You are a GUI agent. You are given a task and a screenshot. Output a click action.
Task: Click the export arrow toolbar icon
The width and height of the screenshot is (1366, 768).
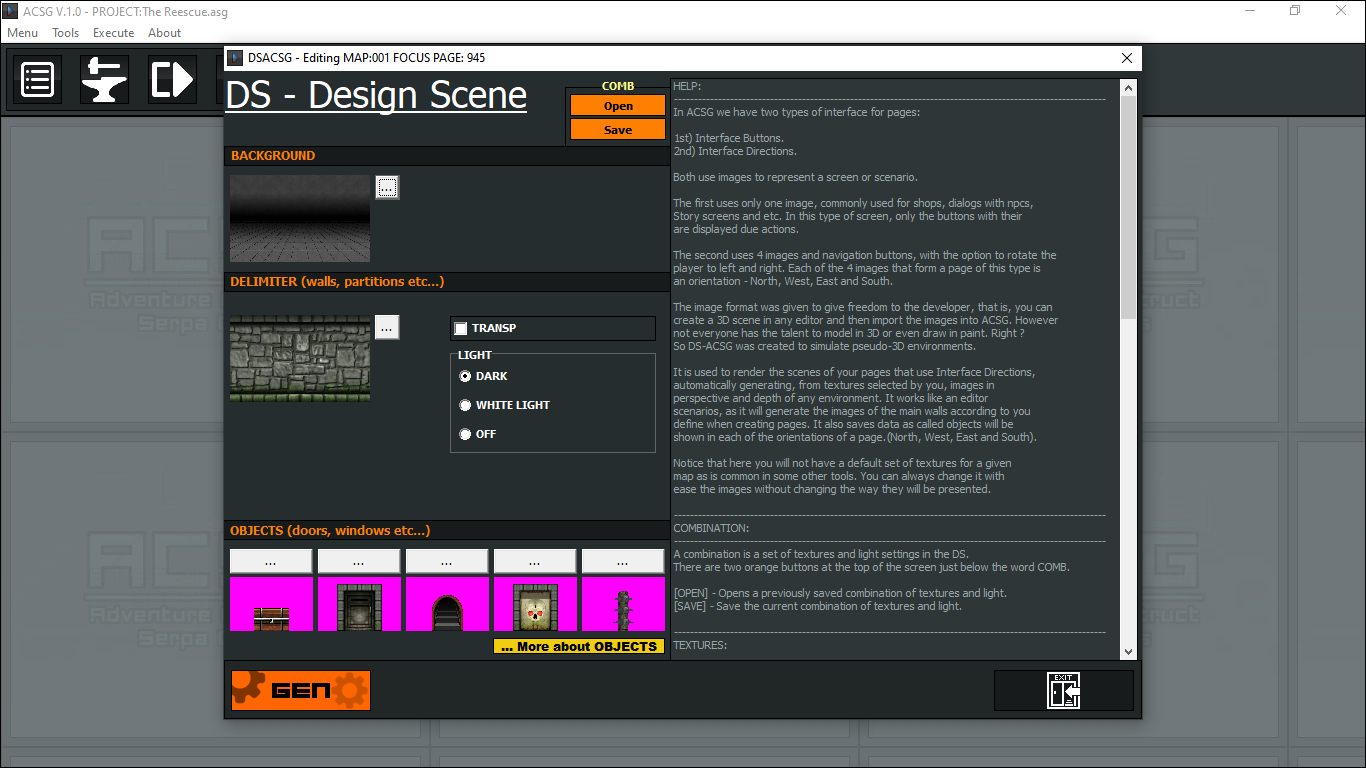click(x=172, y=80)
